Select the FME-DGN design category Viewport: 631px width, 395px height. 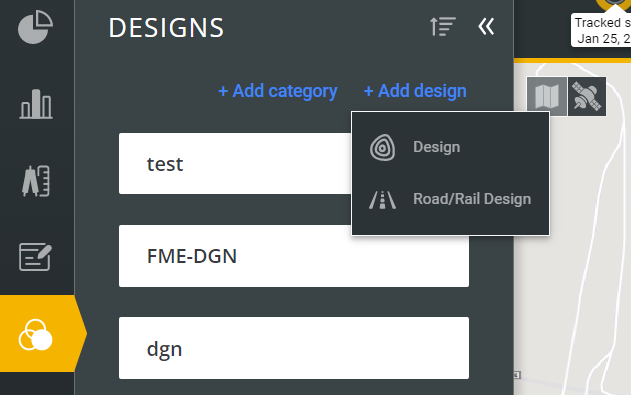(x=294, y=256)
